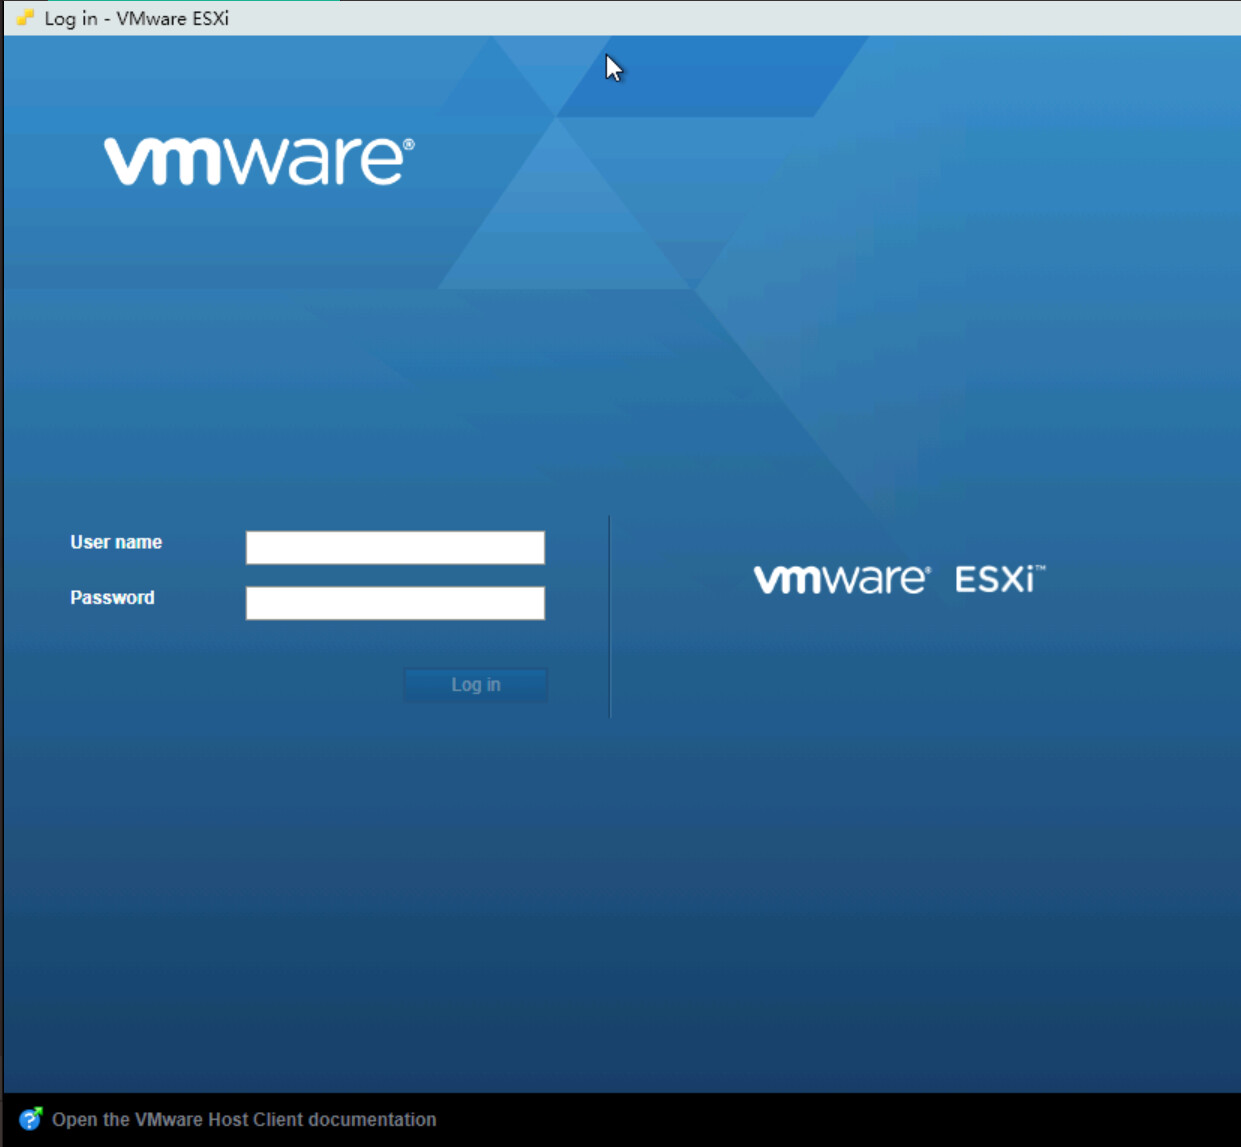This screenshot has height=1147, width=1241.
Task: Click the yellow VMware icon in title bar
Action: (x=25, y=18)
